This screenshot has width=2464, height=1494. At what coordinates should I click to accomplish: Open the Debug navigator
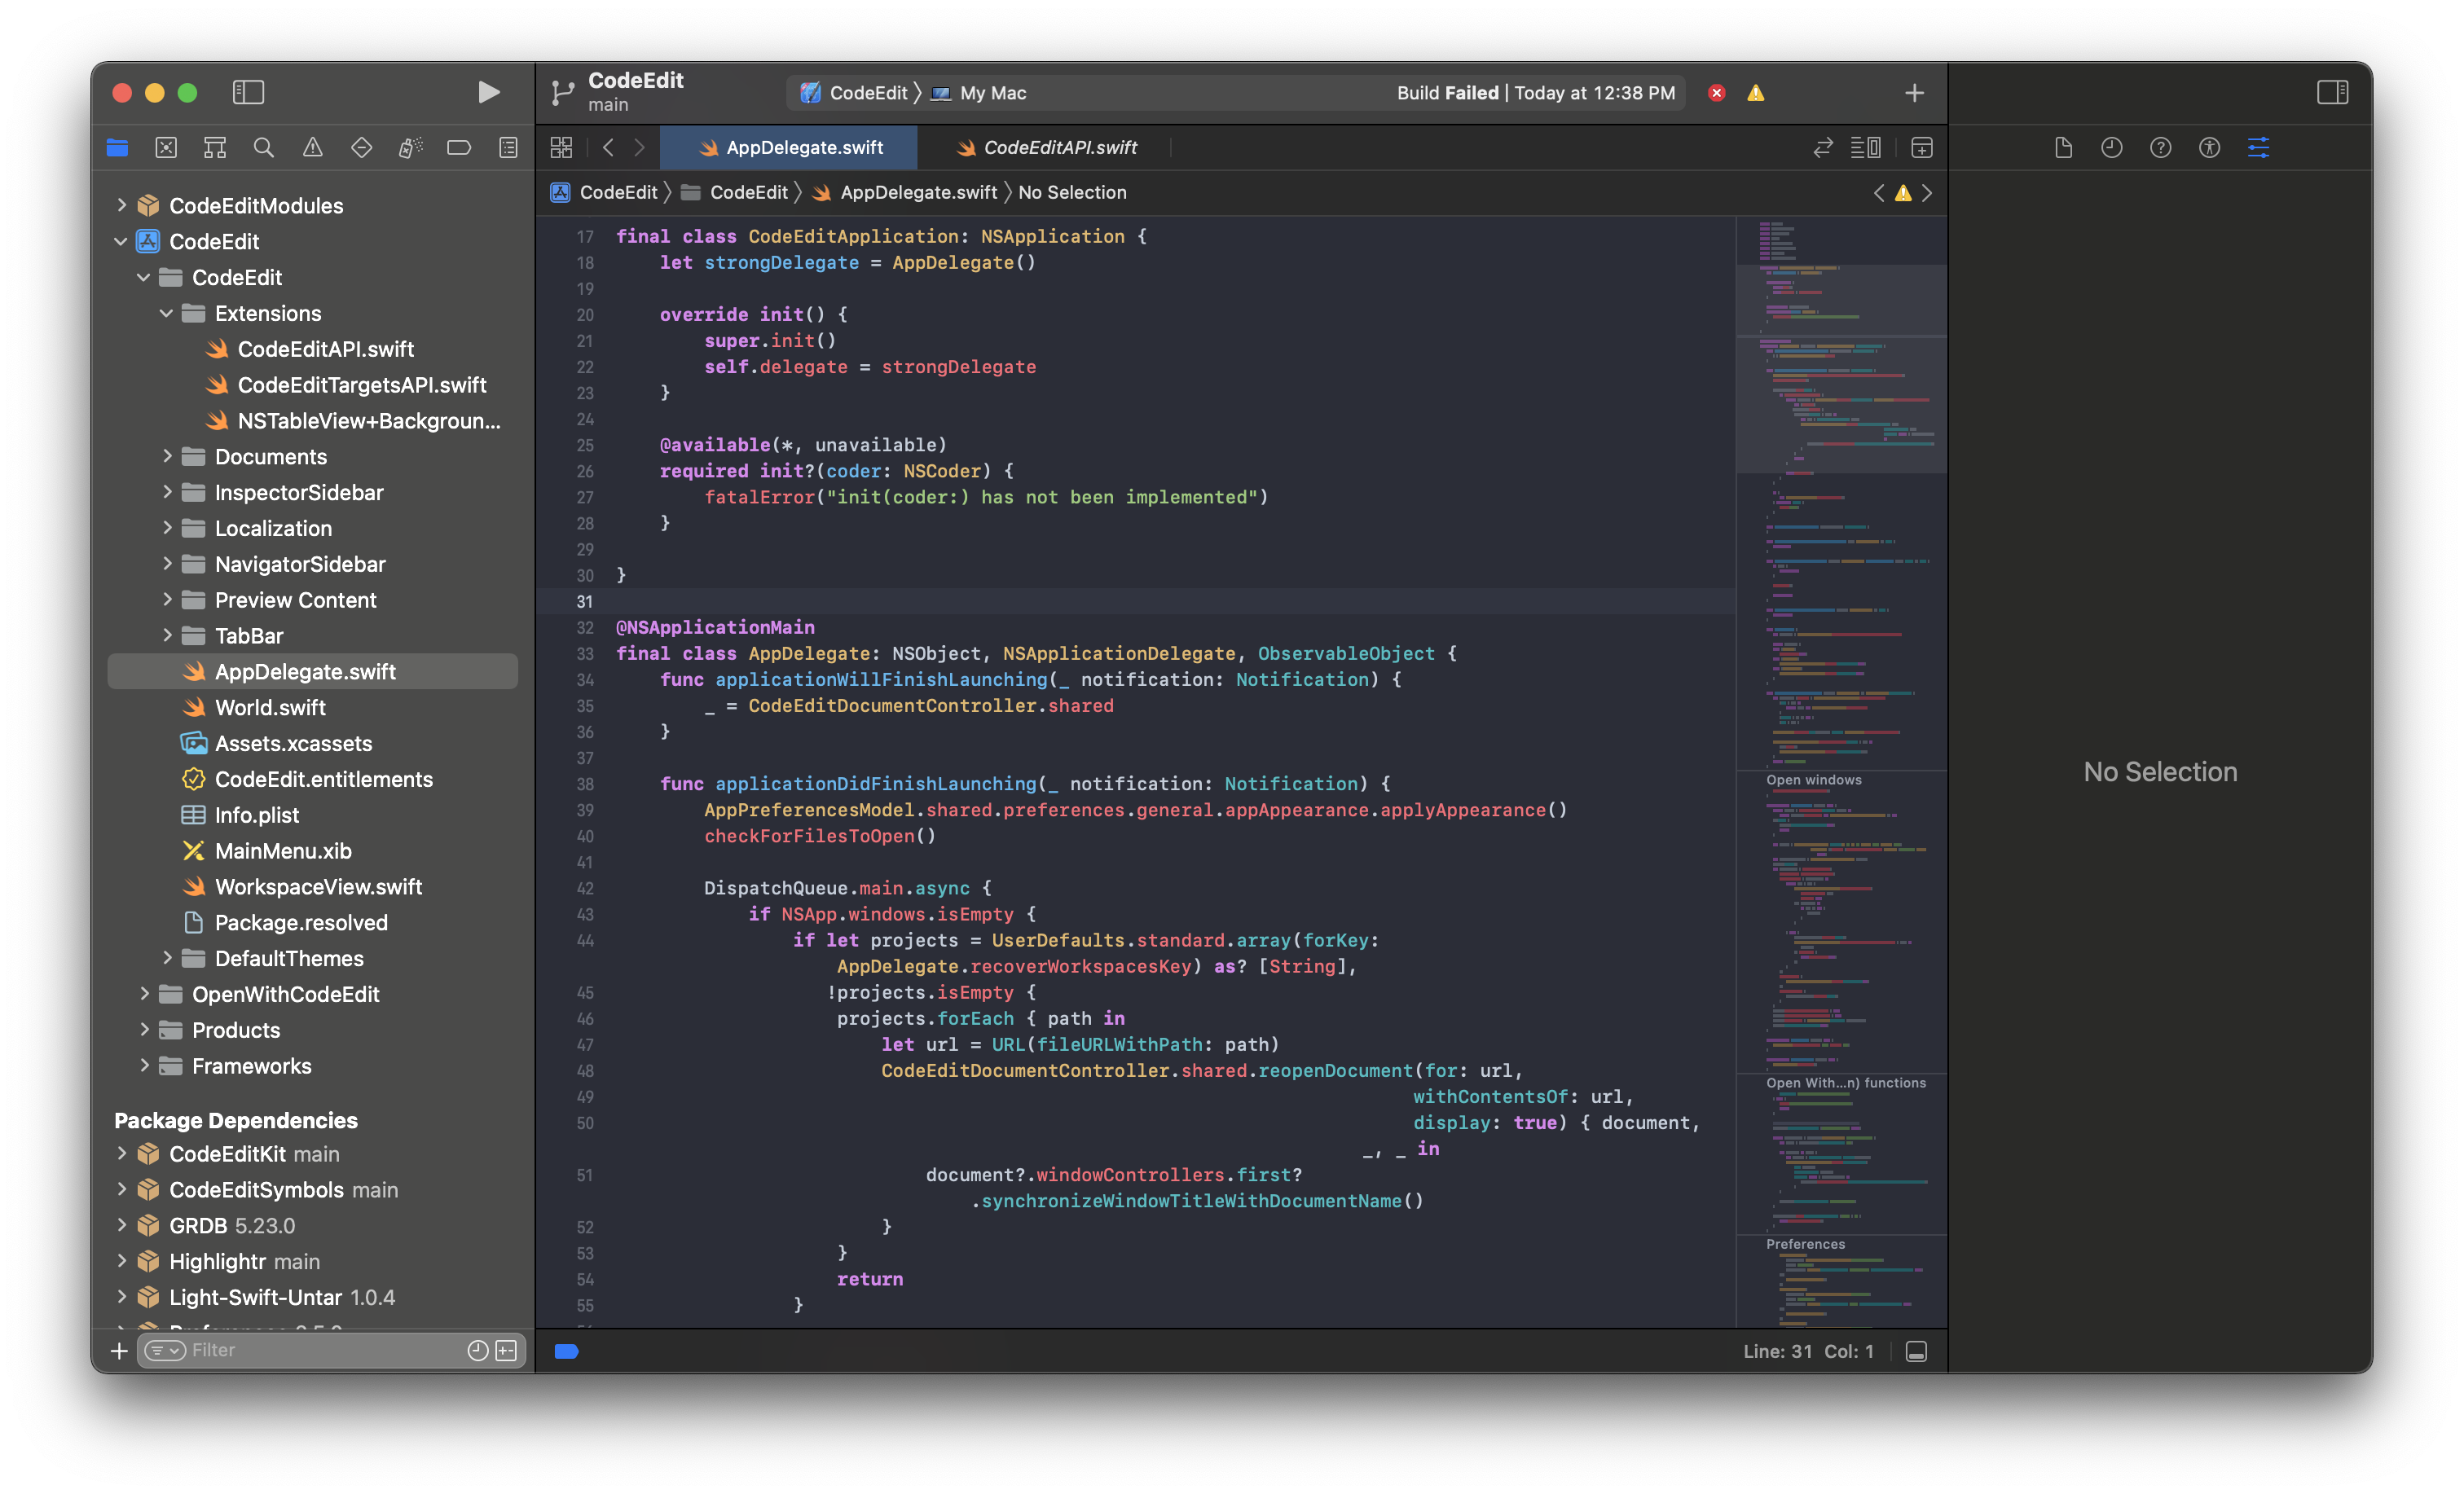point(410,148)
